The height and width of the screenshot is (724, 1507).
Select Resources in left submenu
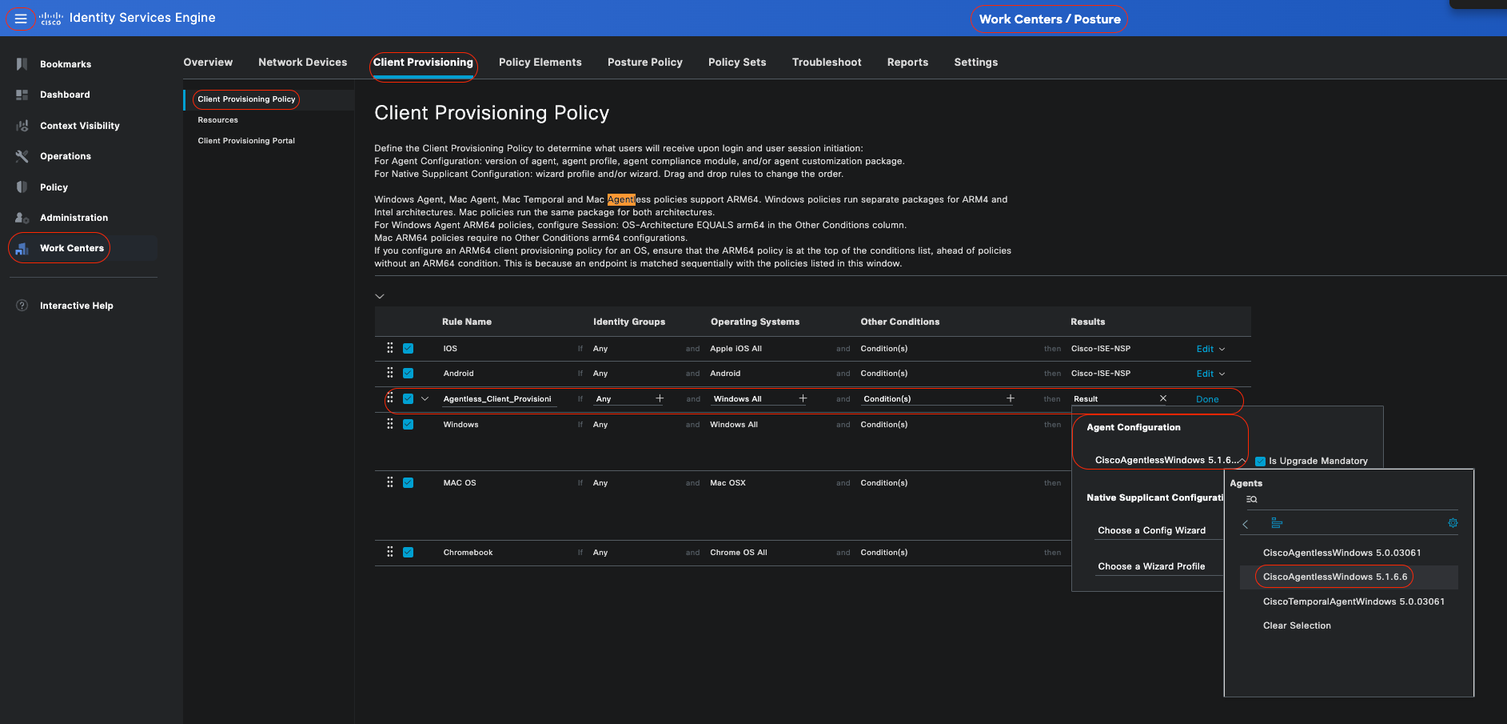click(218, 120)
